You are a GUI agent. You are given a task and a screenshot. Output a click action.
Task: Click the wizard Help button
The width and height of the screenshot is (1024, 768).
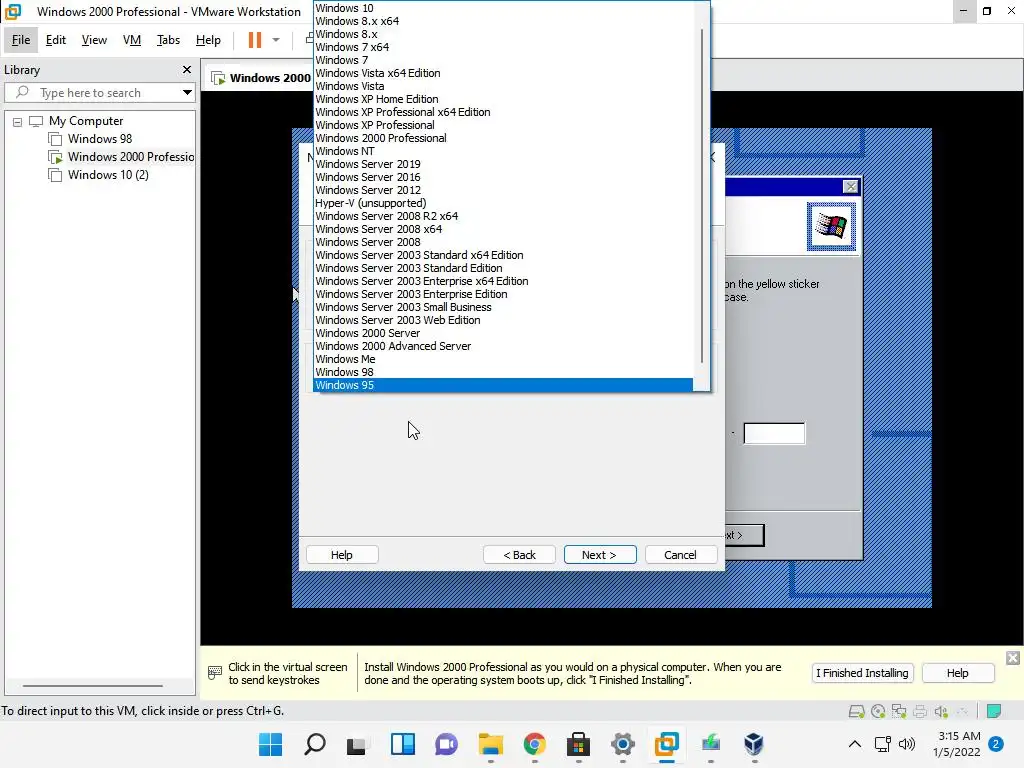point(342,554)
